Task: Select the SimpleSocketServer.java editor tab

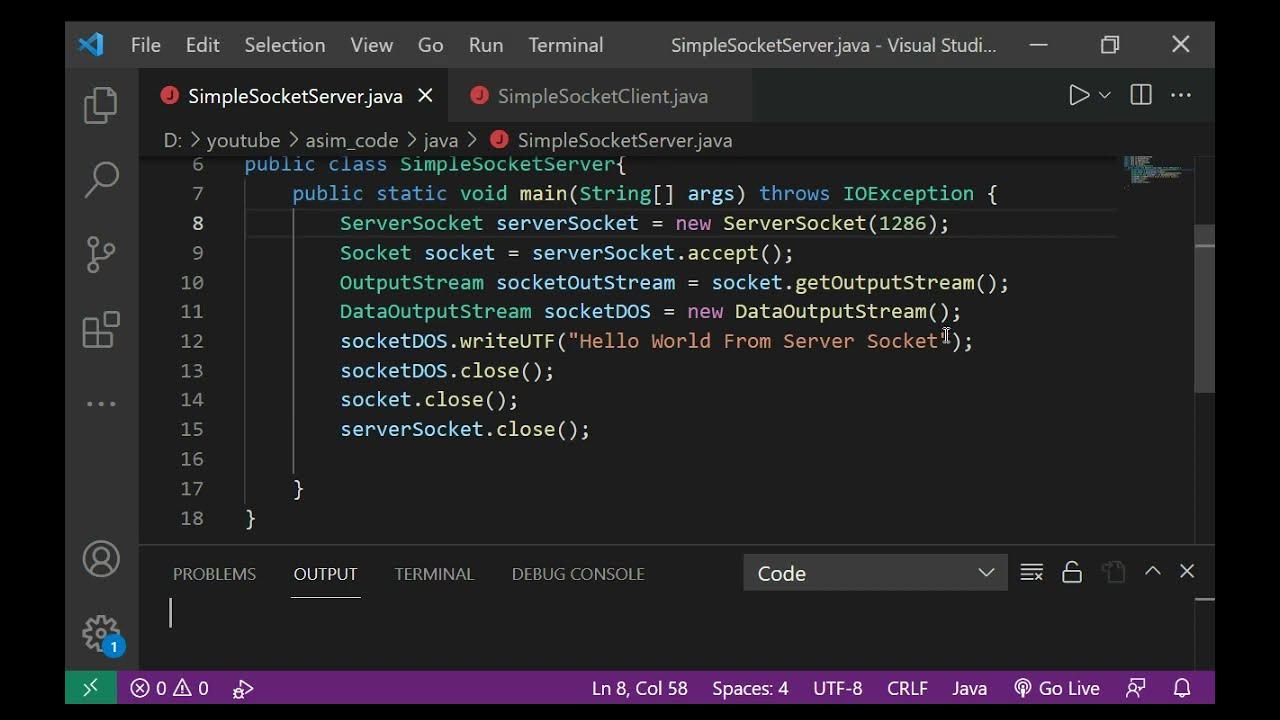Action: point(295,96)
